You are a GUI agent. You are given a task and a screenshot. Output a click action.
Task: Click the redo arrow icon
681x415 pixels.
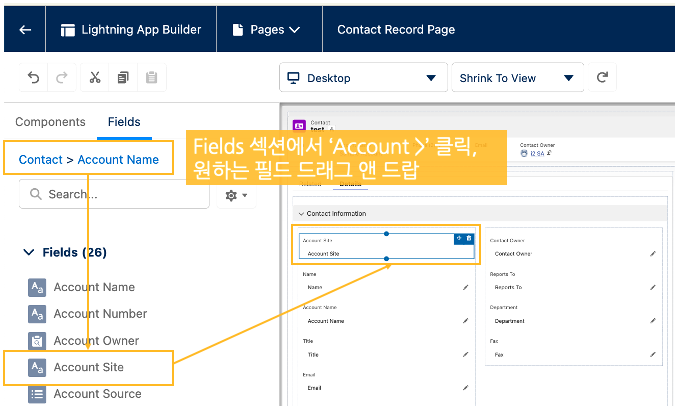pyautogui.click(x=62, y=78)
